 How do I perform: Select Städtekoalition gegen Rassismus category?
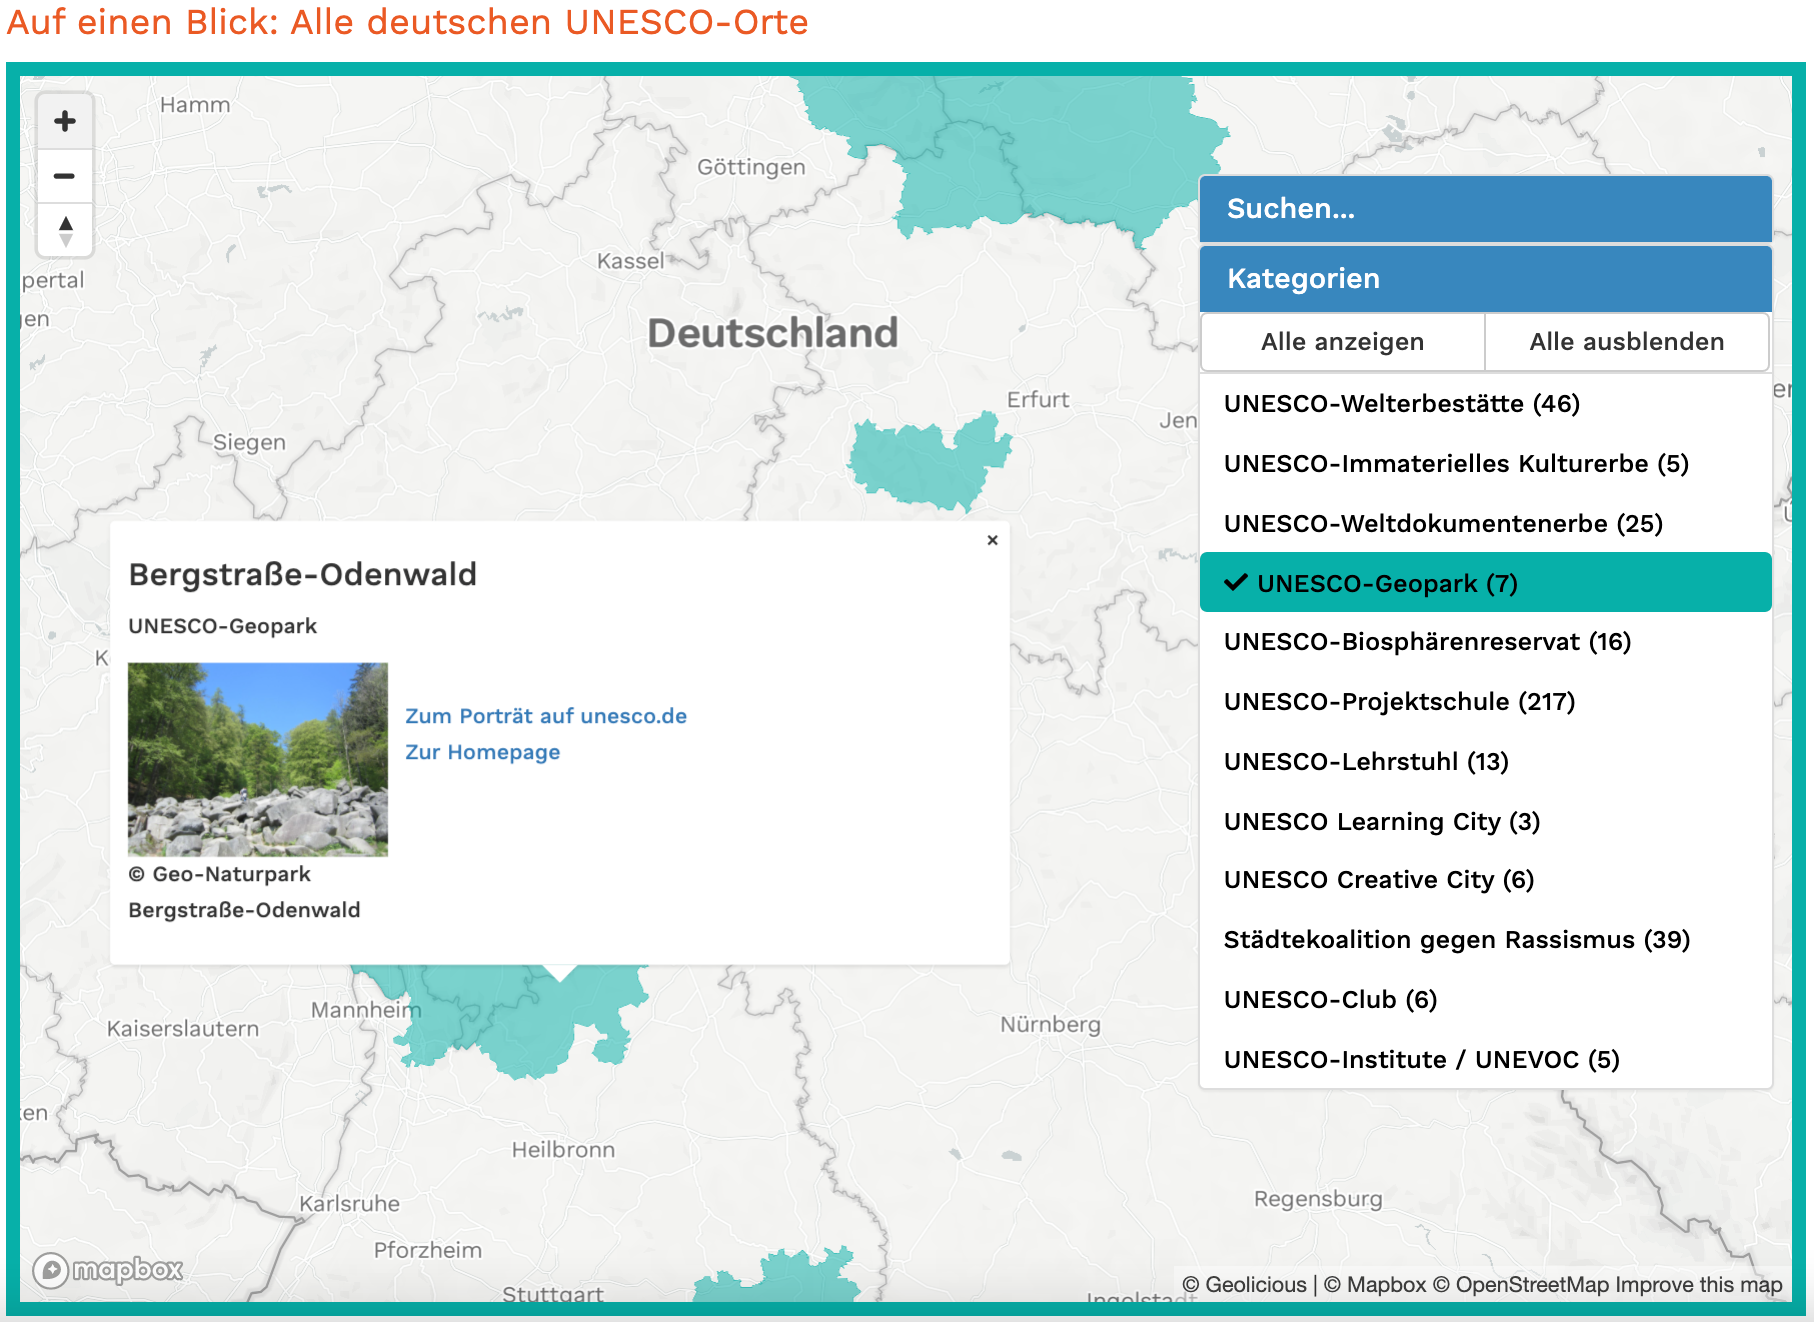tap(1456, 940)
